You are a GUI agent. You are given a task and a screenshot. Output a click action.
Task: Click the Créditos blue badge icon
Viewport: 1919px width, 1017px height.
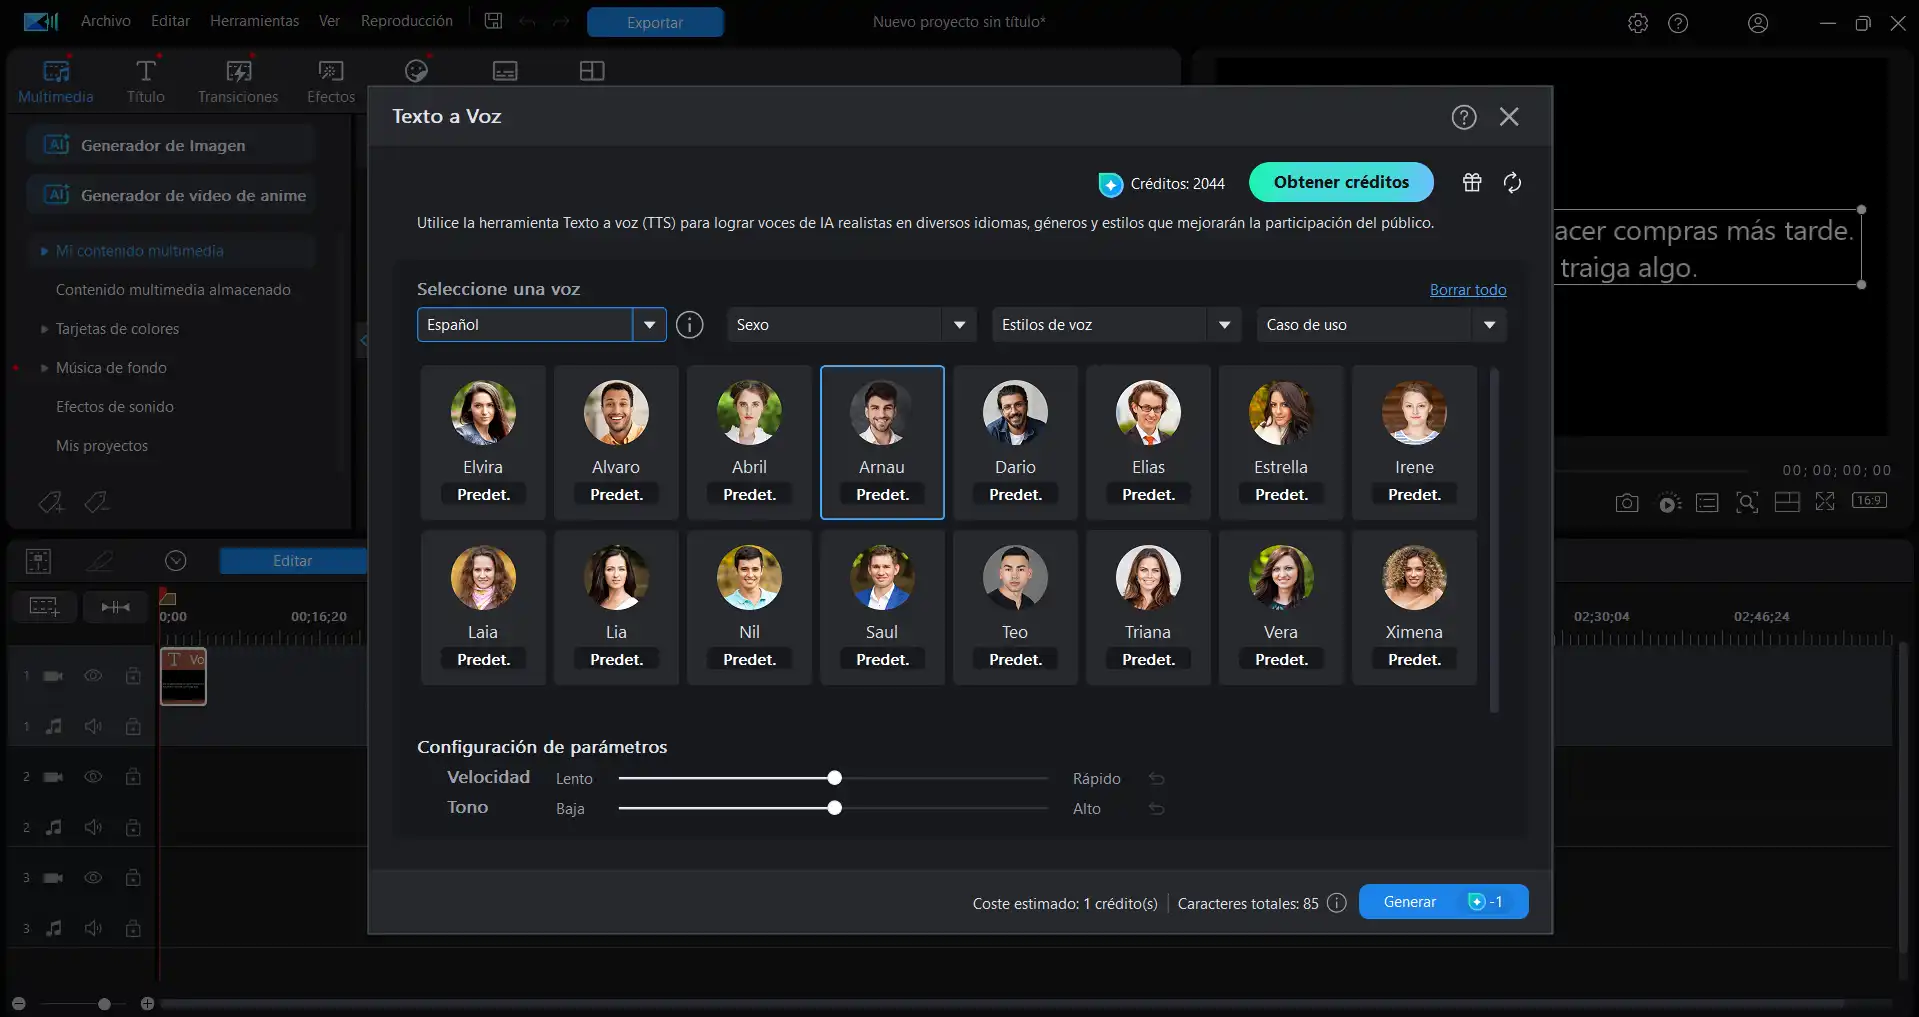[x=1110, y=184]
